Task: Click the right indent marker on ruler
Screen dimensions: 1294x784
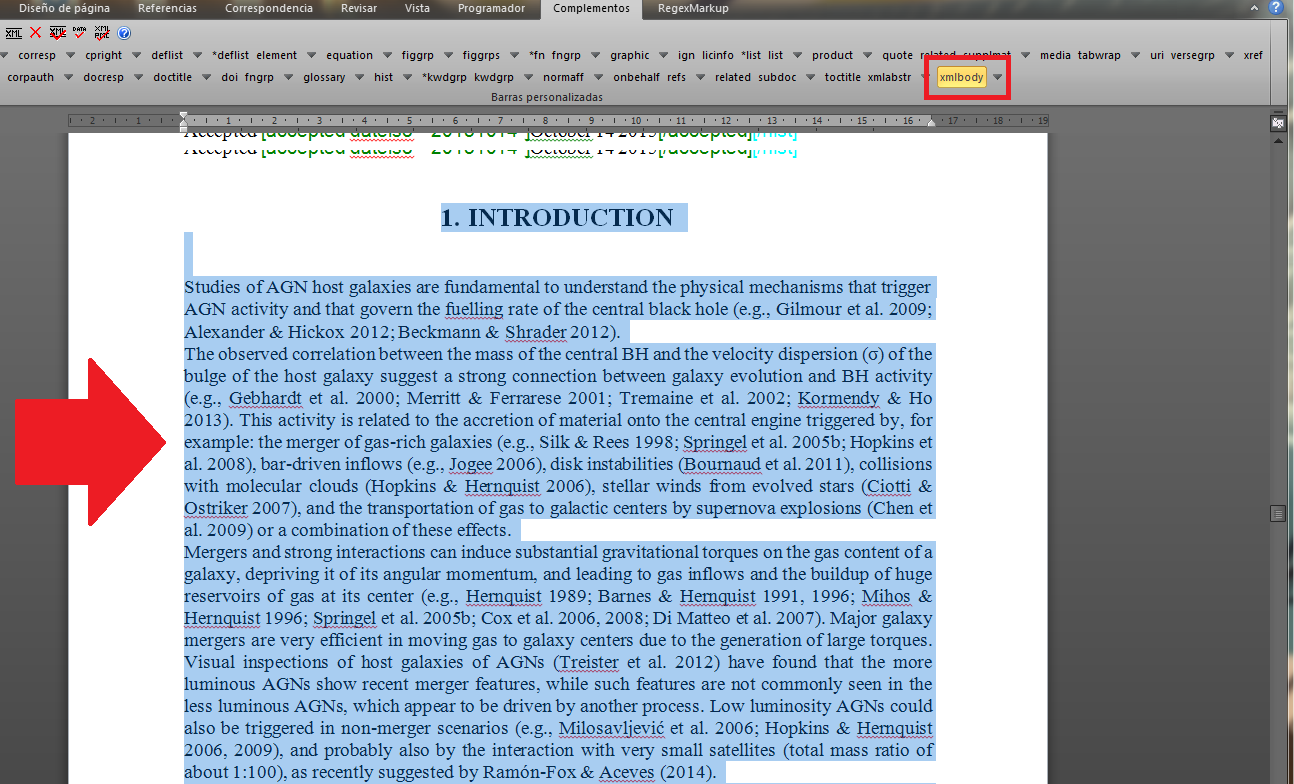Action: [x=932, y=122]
